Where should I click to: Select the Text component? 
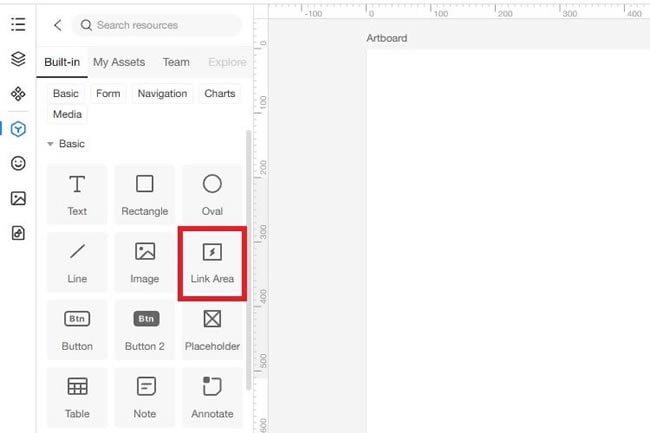click(x=77, y=195)
